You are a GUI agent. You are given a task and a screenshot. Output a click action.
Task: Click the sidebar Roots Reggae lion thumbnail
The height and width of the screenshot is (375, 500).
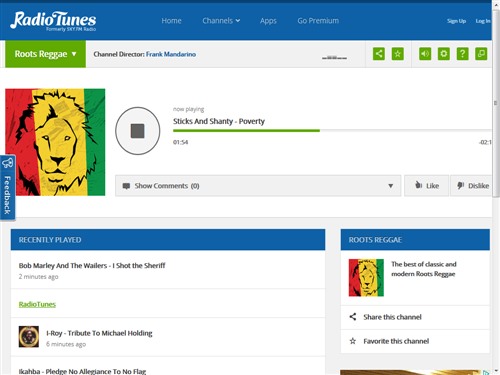click(366, 278)
